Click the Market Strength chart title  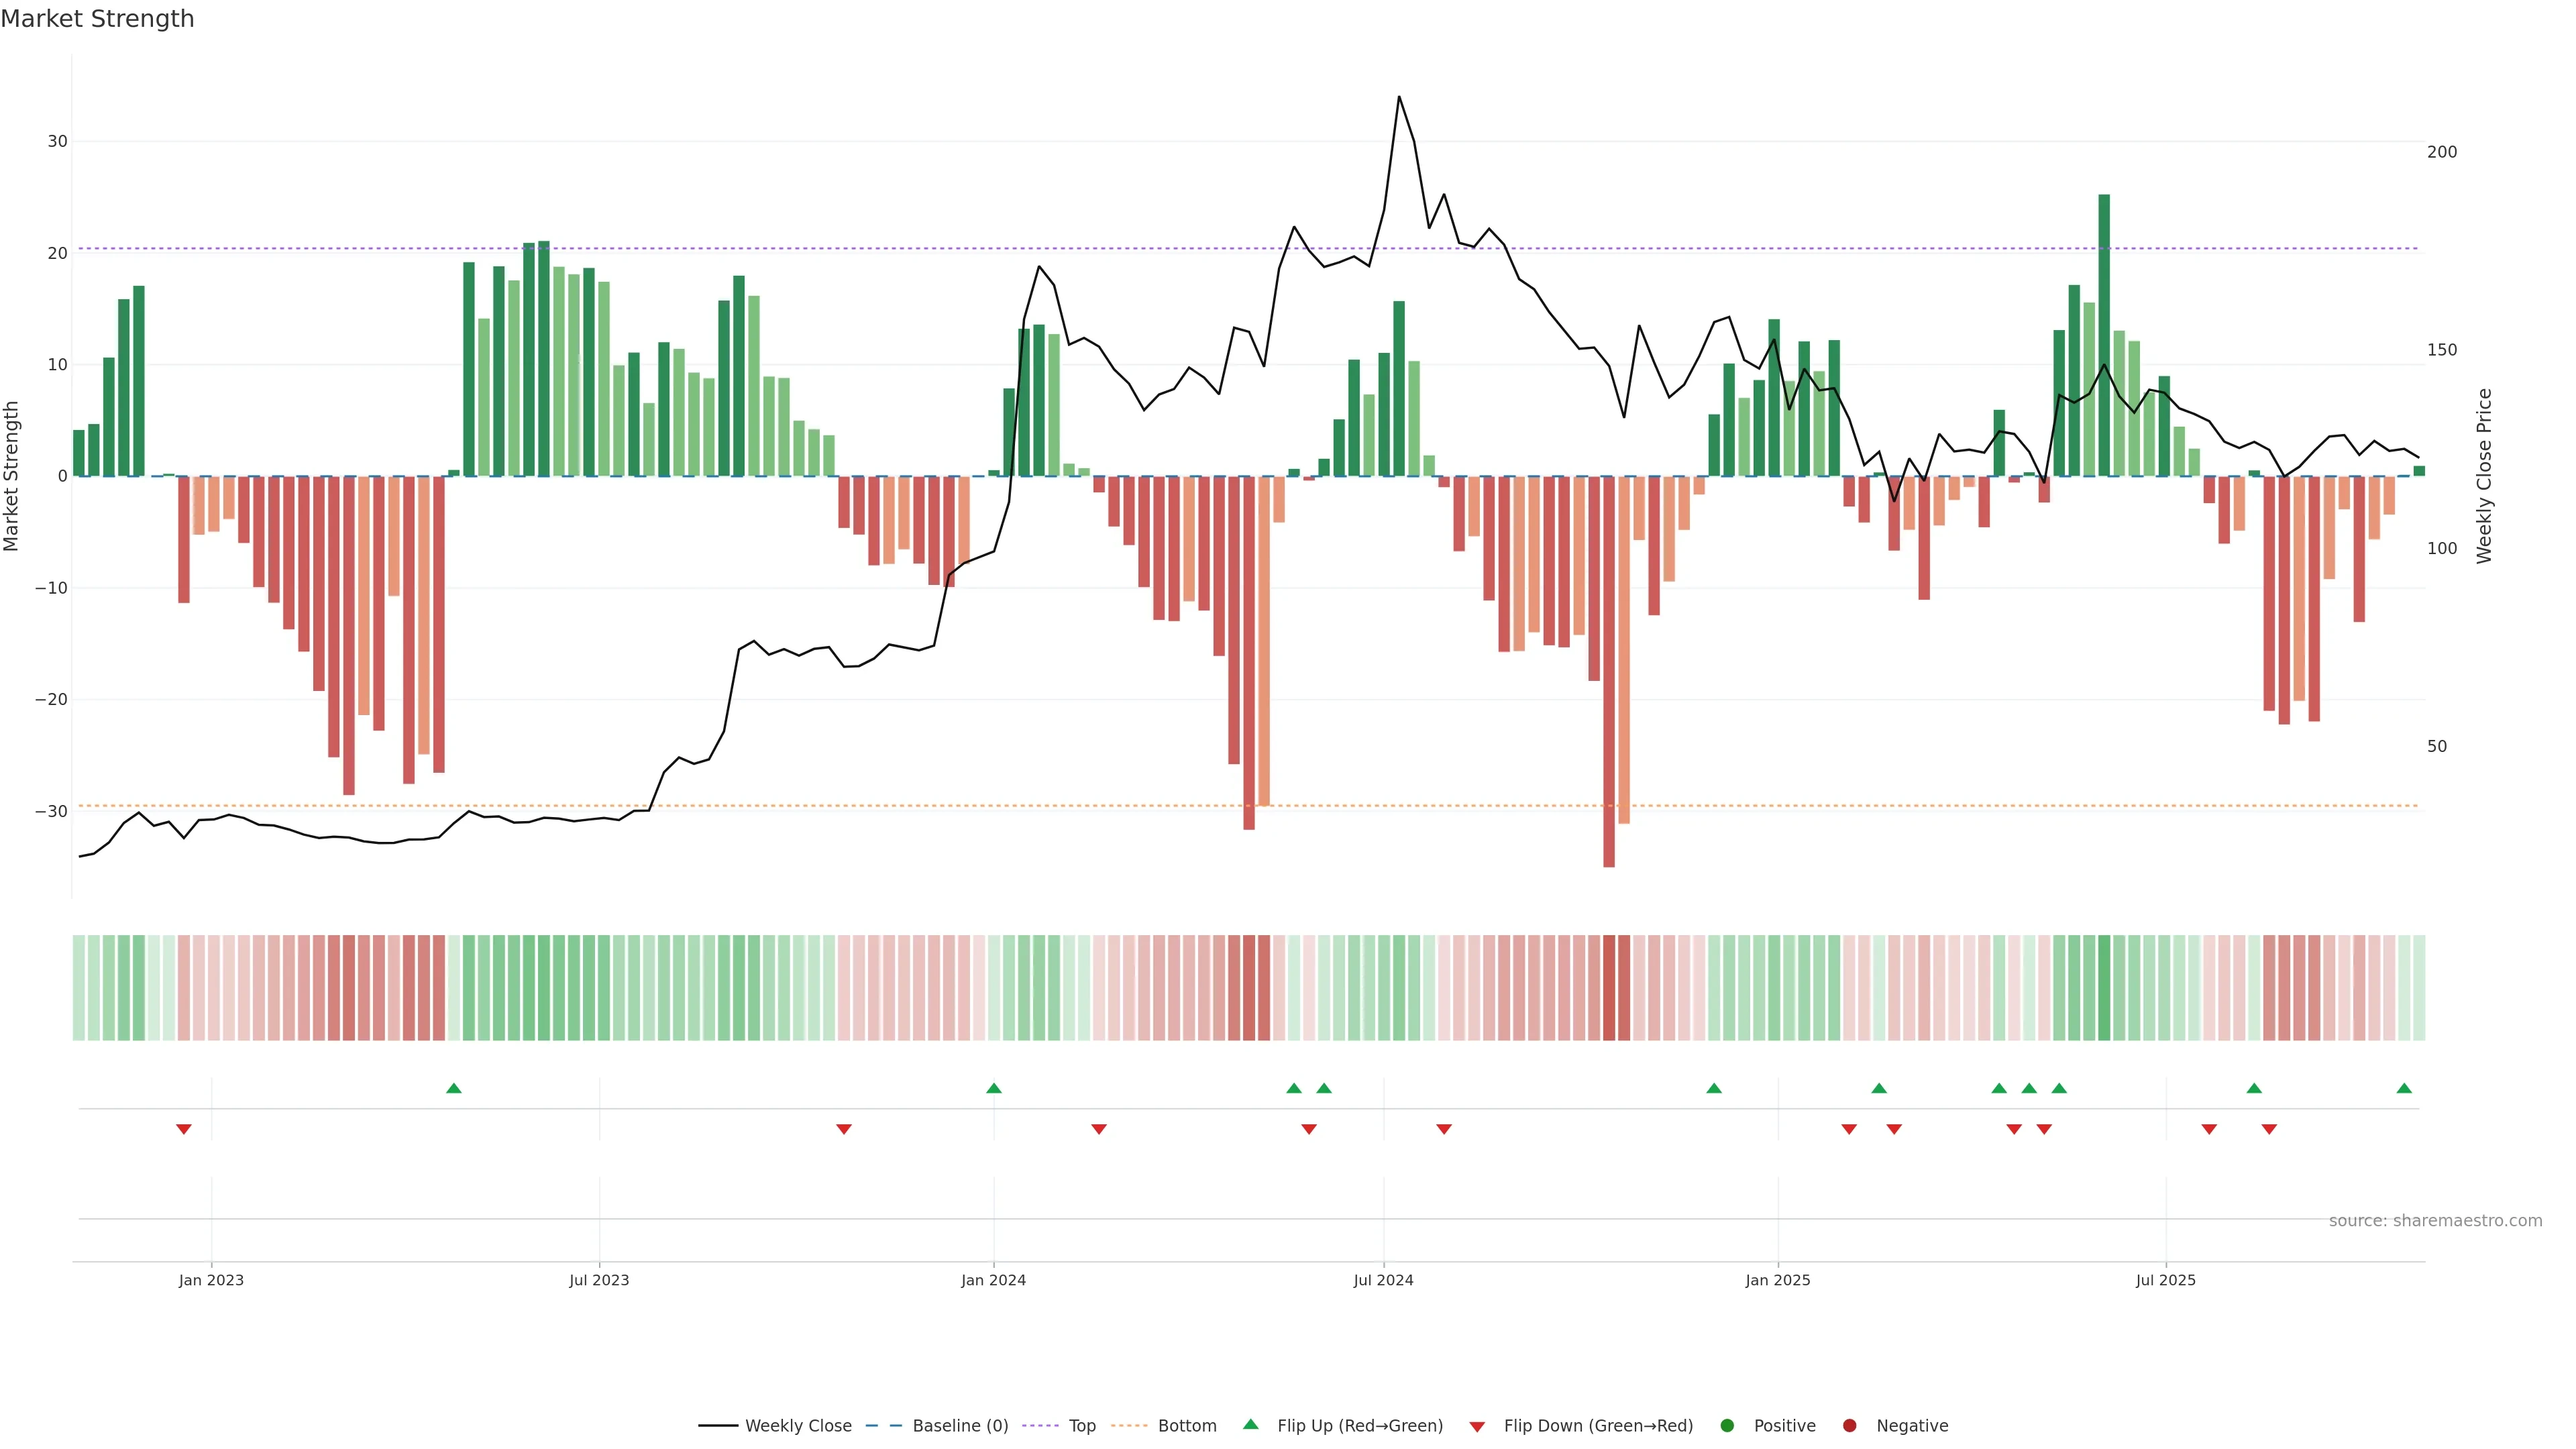(x=97, y=19)
